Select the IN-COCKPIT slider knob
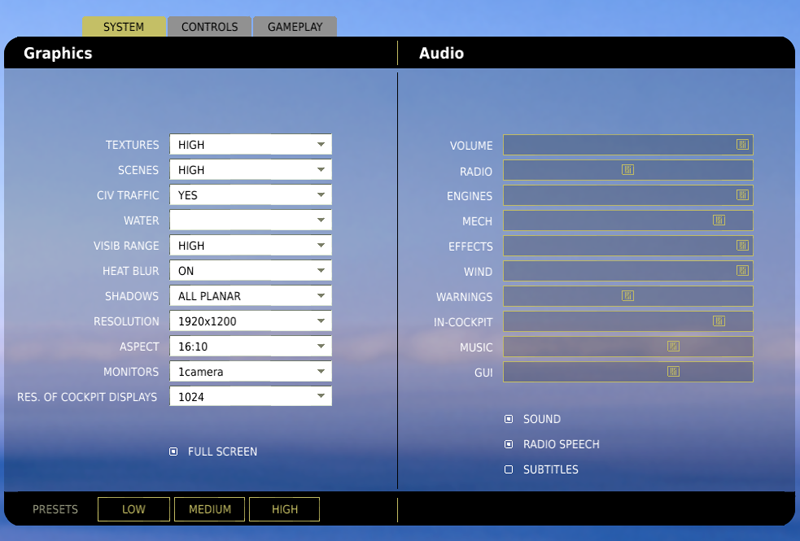Image resolution: width=800 pixels, height=541 pixels. point(718,321)
